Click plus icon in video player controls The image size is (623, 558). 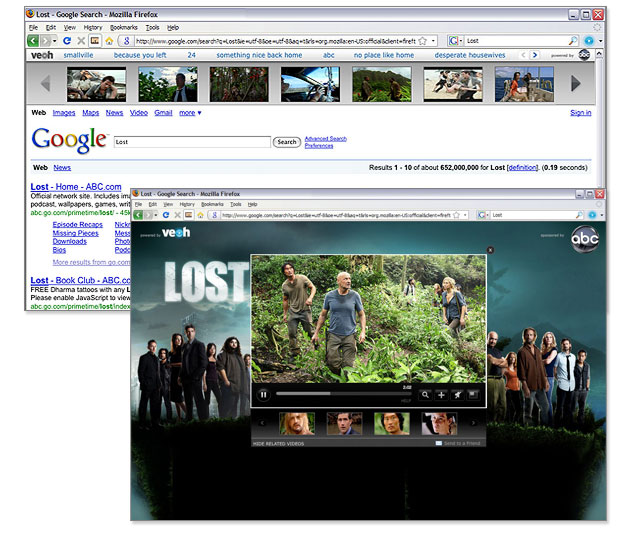[441, 395]
